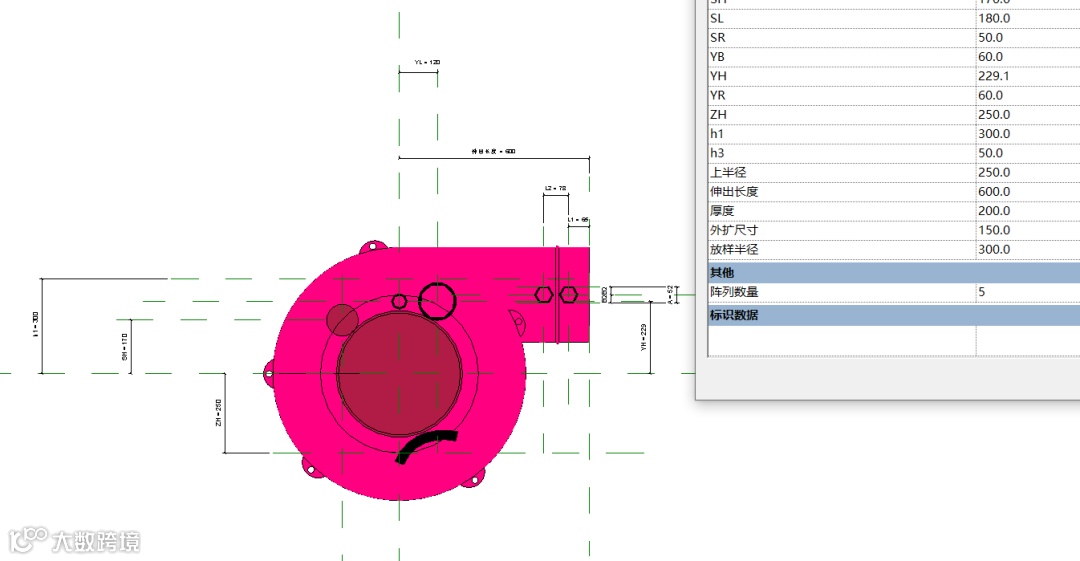1080x561 pixels.
Task: Select the YH = 229 vertical dimension
Action: pyautogui.click(x=644, y=338)
